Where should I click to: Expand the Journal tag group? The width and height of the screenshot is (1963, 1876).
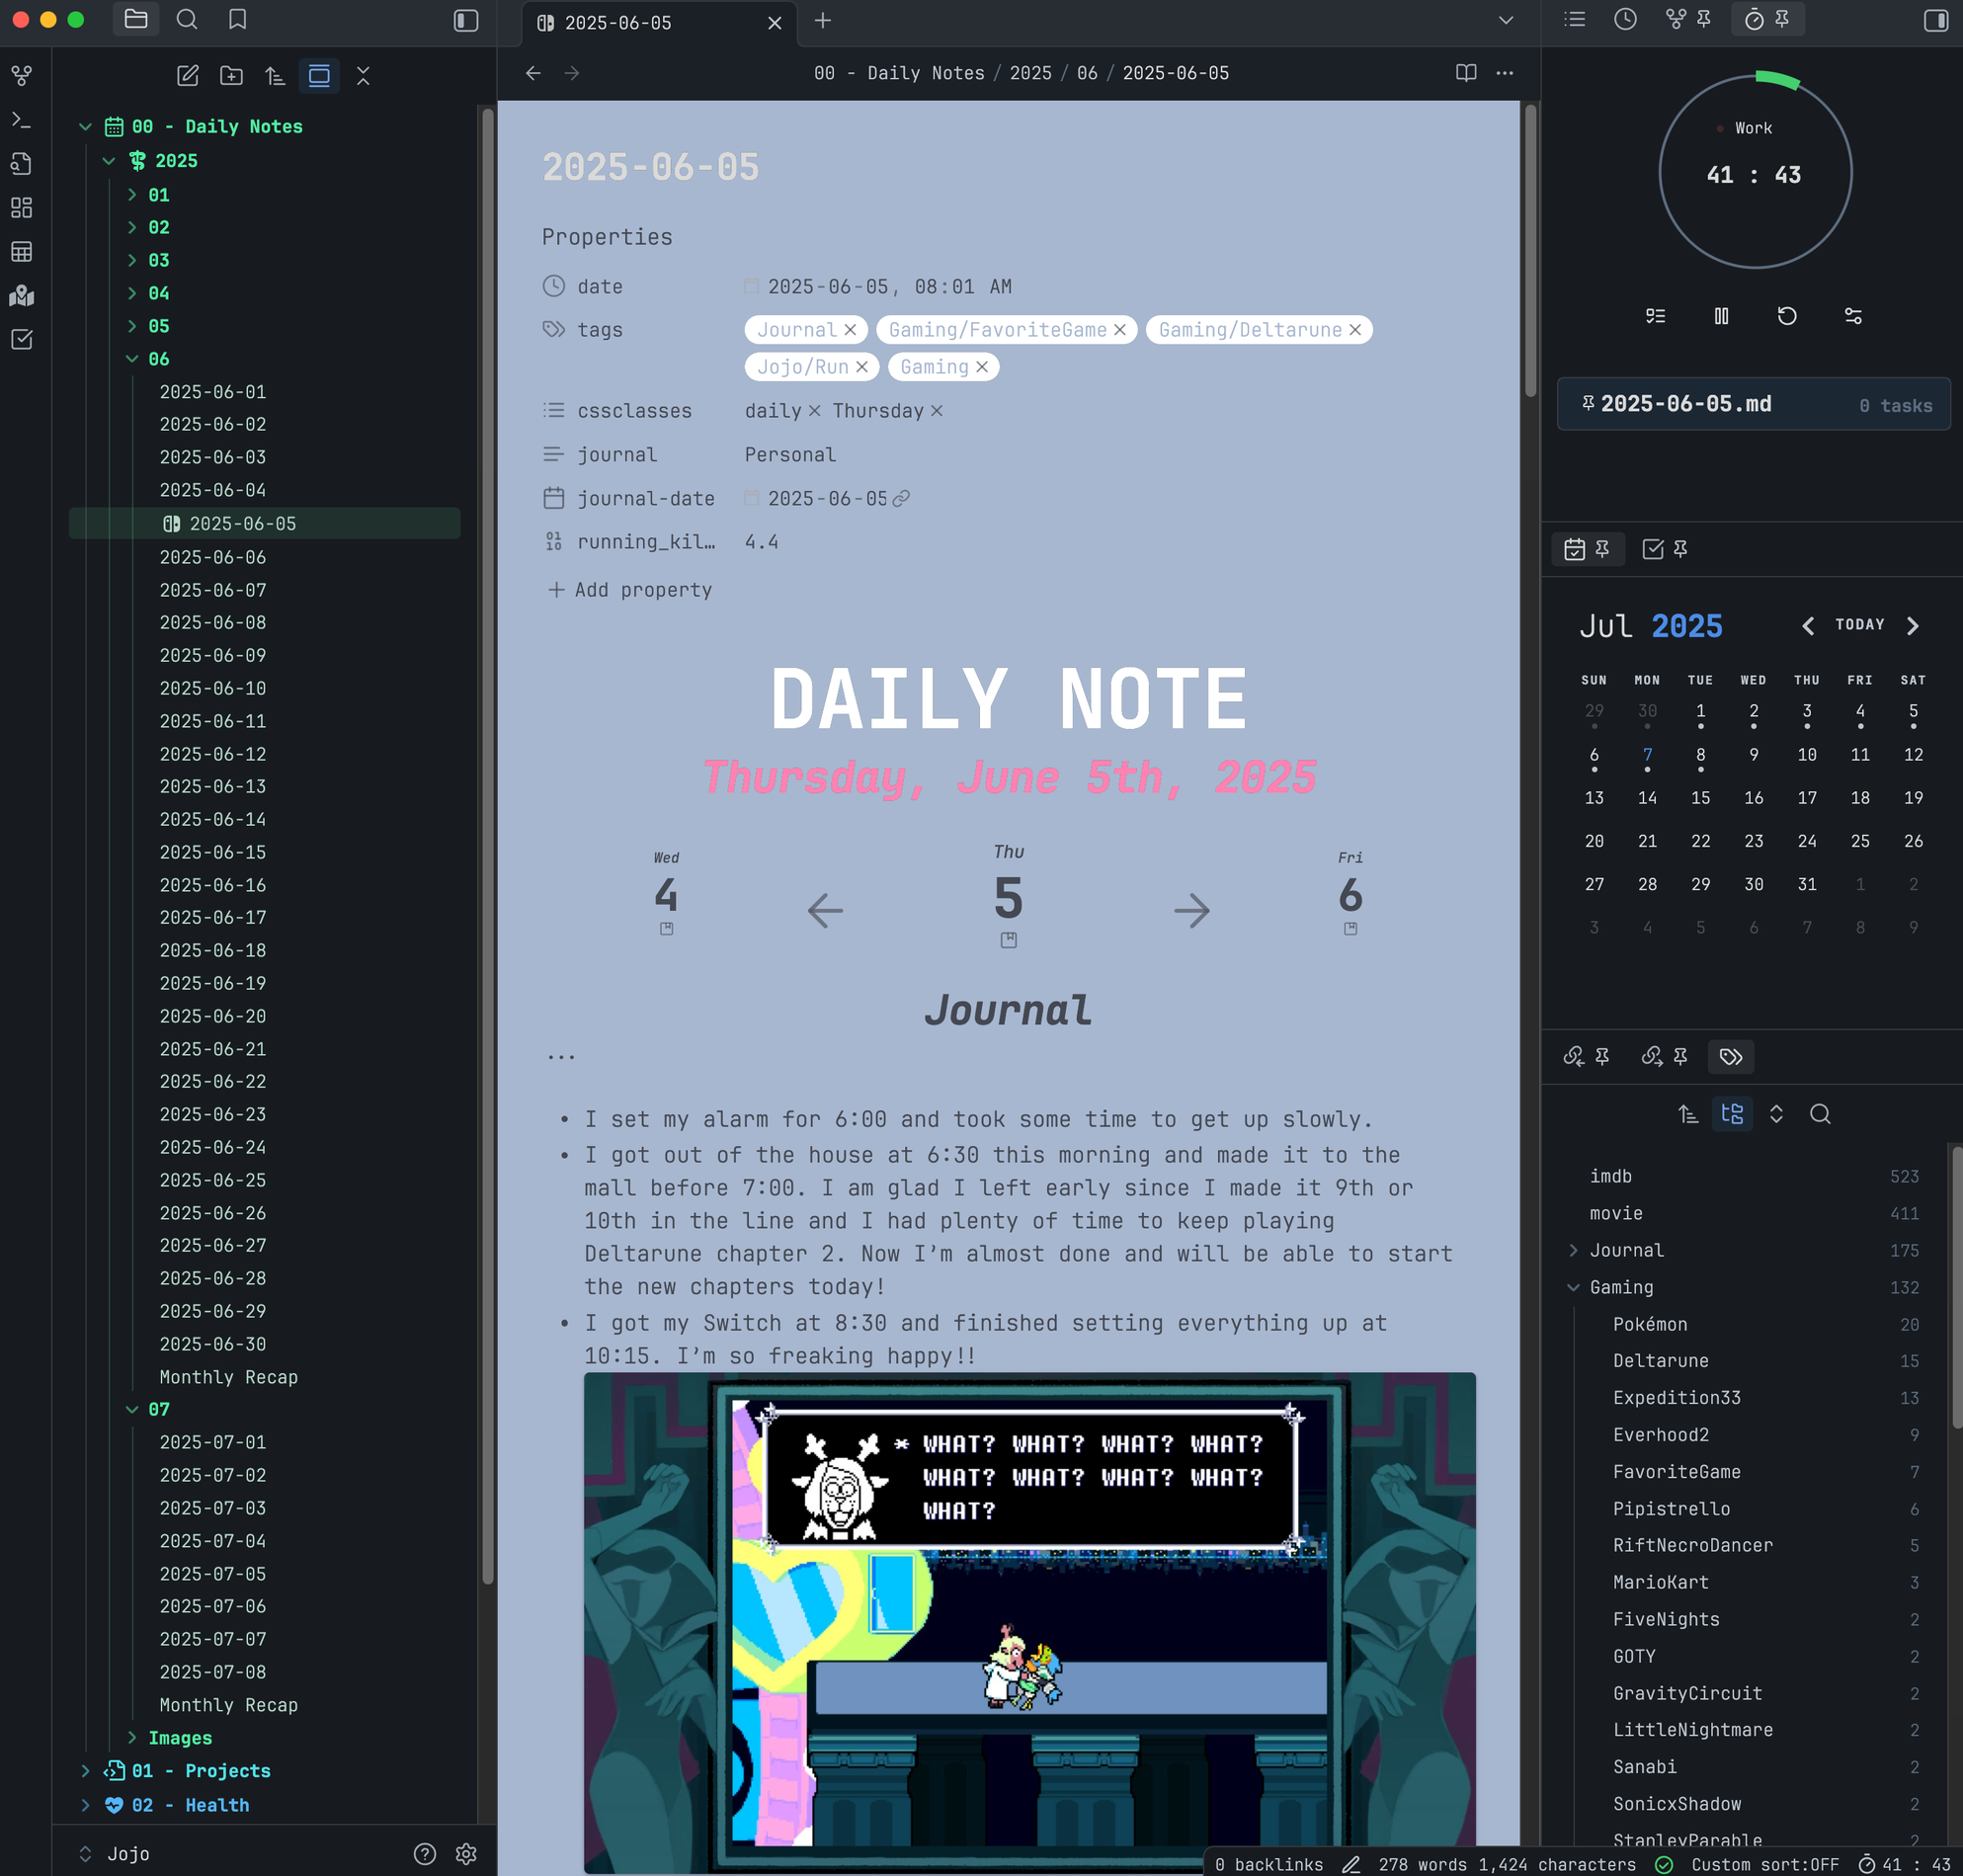pyautogui.click(x=1574, y=1251)
